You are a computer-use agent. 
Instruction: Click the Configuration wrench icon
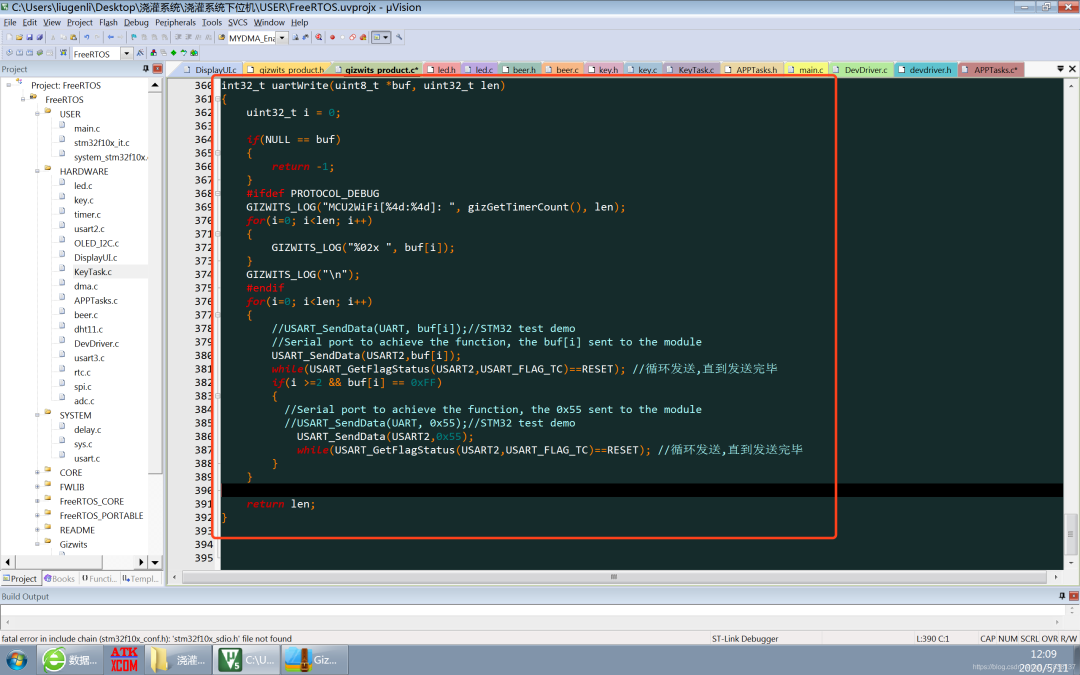tap(399, 38)
